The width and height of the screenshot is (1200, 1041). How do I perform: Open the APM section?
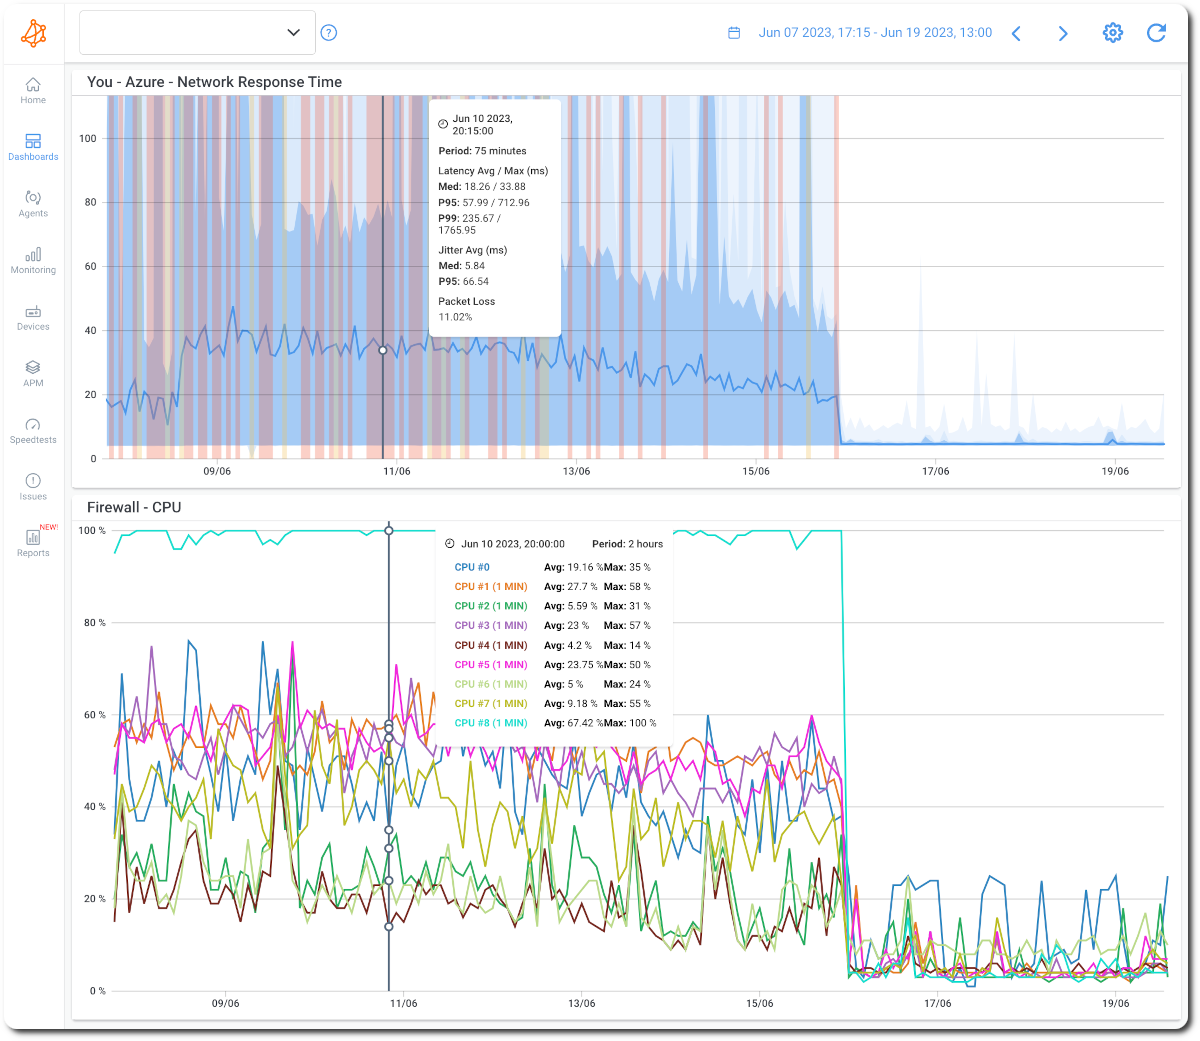[33, 373]
